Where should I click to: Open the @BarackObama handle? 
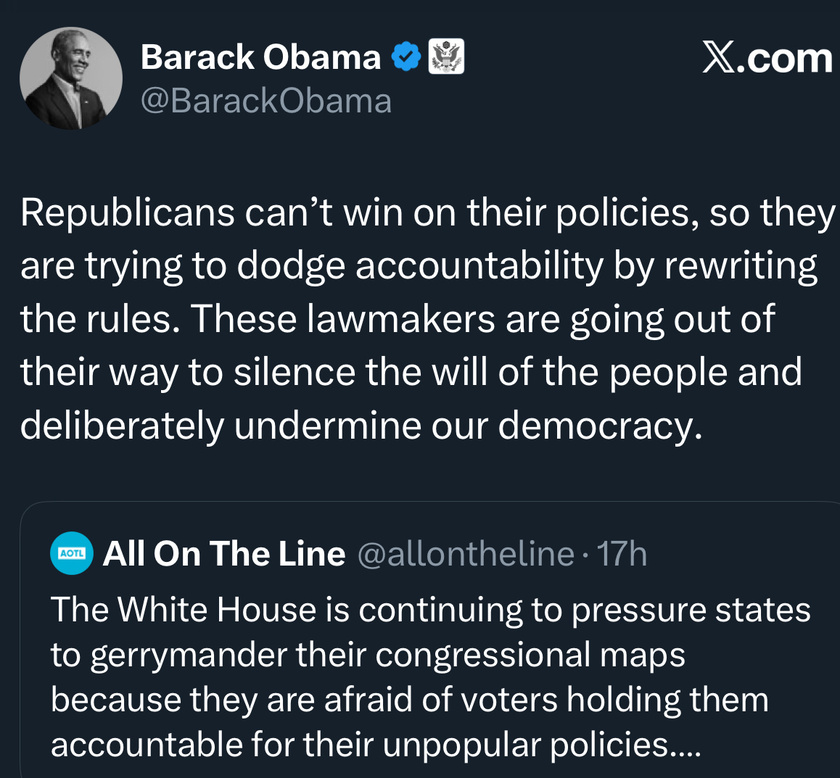266,101
